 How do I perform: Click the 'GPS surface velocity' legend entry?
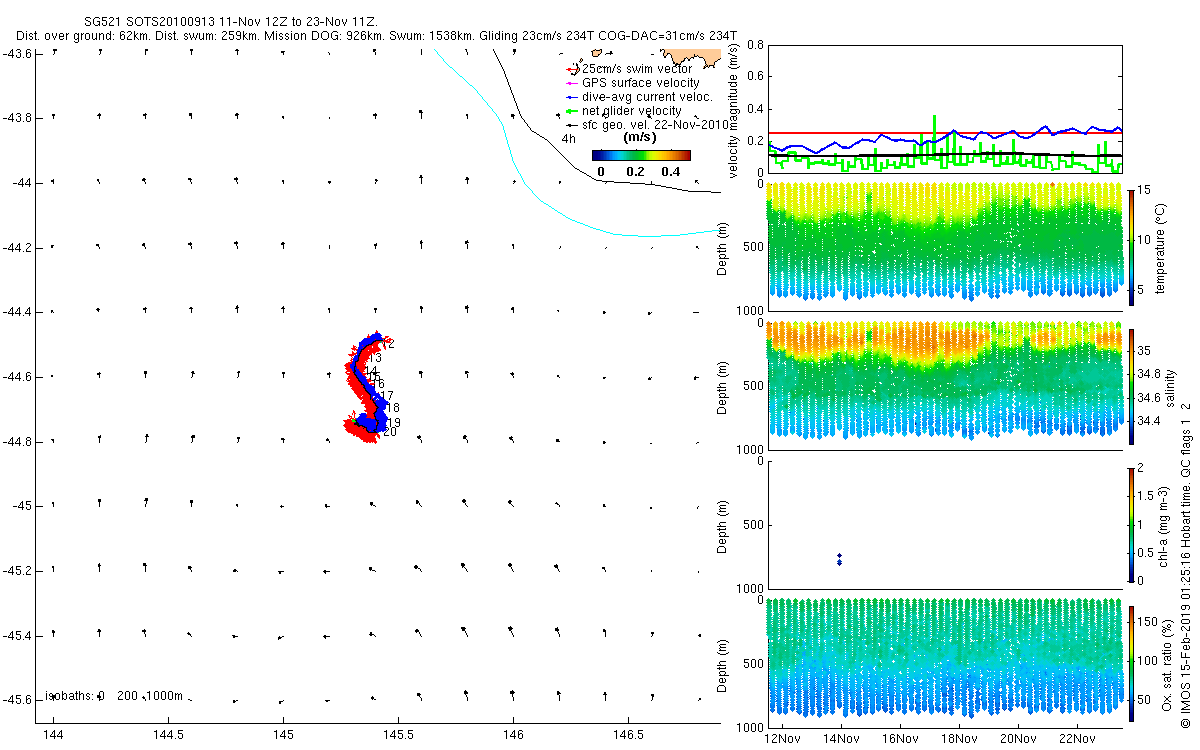pos(633,82)
